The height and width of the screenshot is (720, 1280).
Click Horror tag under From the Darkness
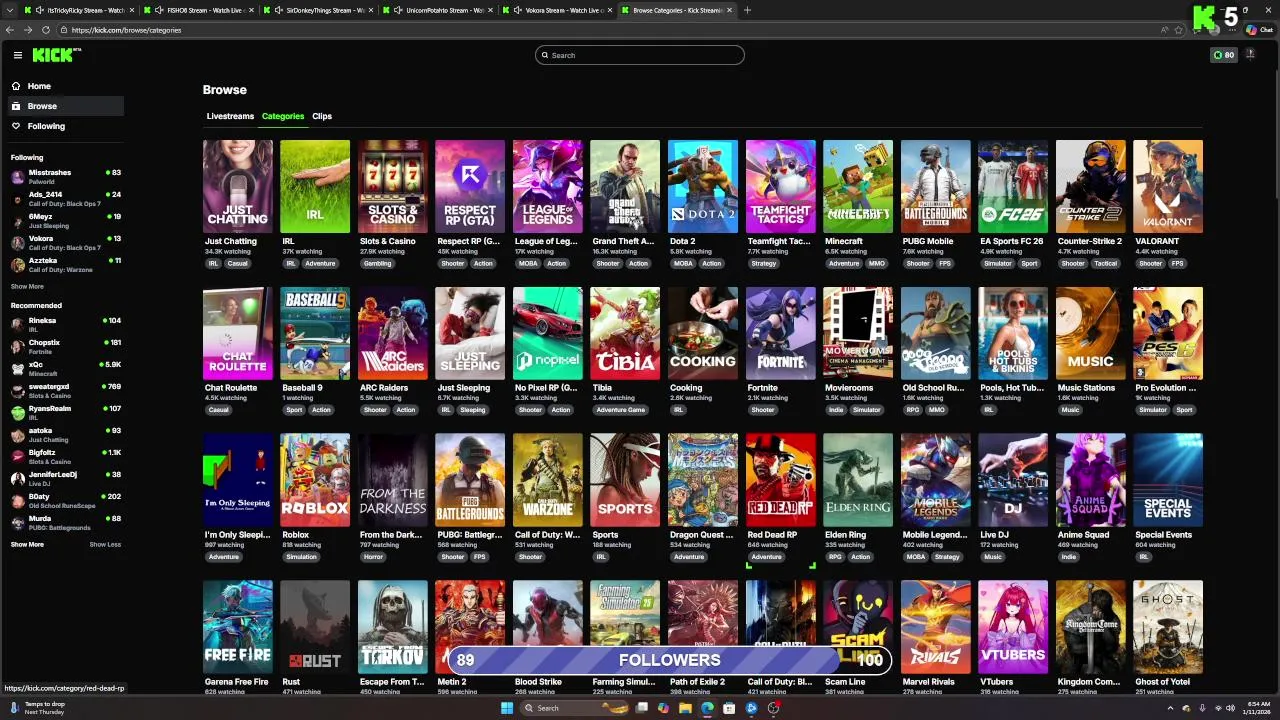point(373,557)
